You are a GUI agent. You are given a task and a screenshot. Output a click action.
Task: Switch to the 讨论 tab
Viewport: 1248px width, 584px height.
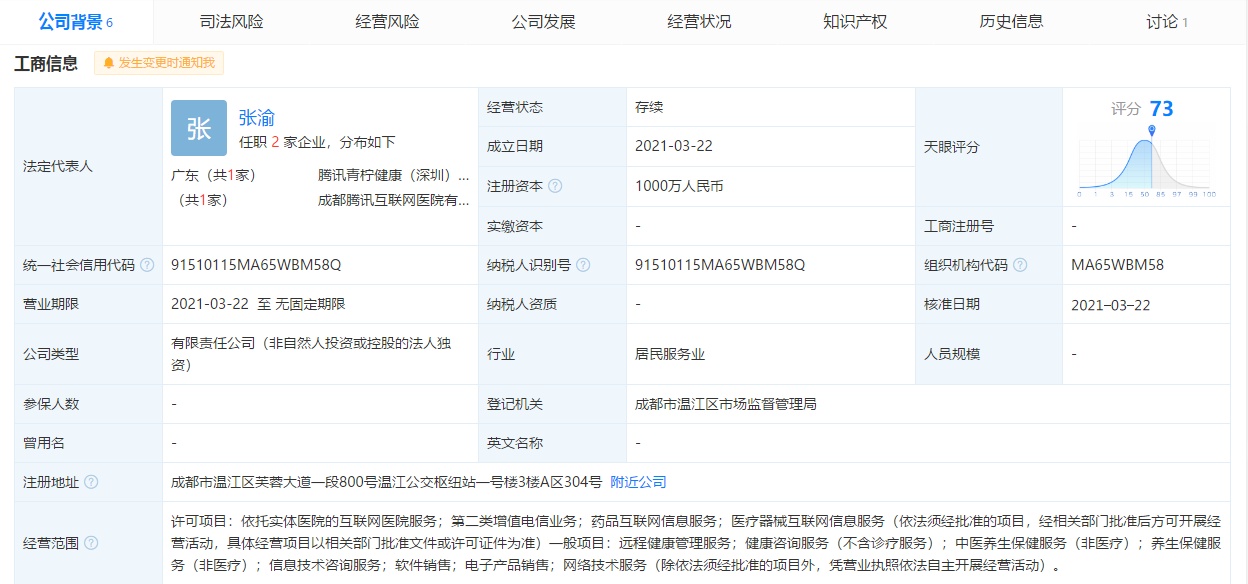coord(1167,22)
